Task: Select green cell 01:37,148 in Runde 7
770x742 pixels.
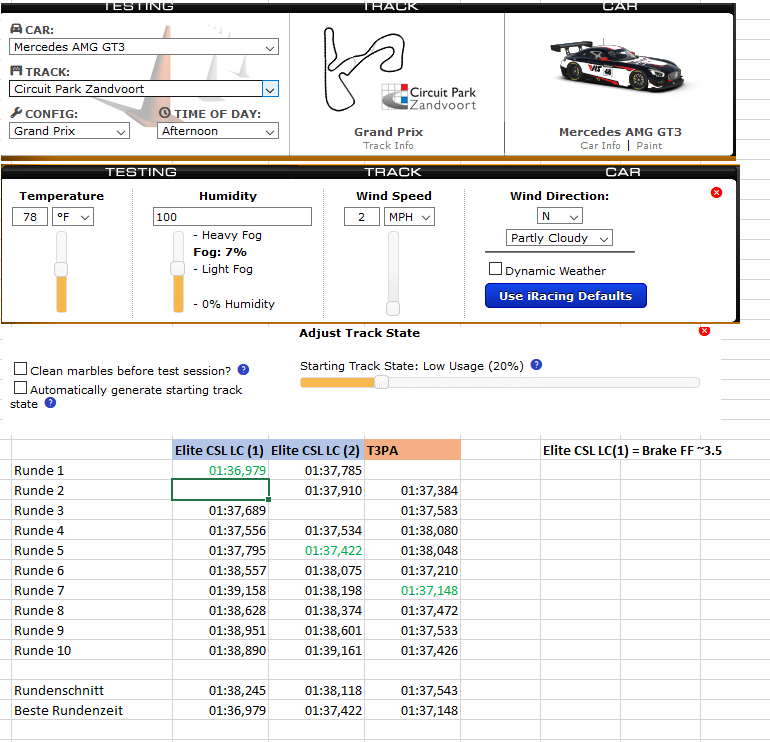Action: (412, 590)
